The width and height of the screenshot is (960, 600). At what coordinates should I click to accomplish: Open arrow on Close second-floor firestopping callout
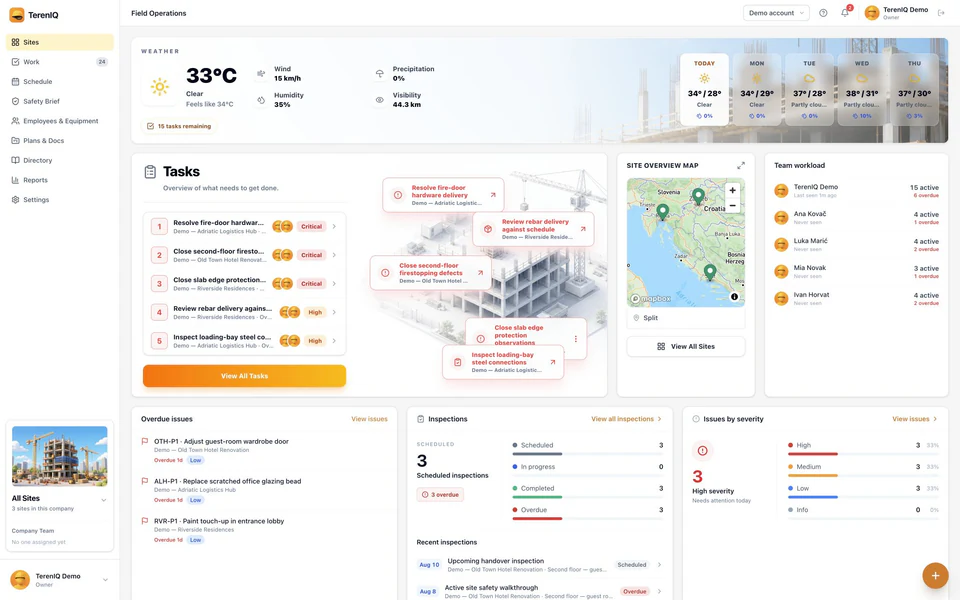pyautogui.click(x=480, y=273)
